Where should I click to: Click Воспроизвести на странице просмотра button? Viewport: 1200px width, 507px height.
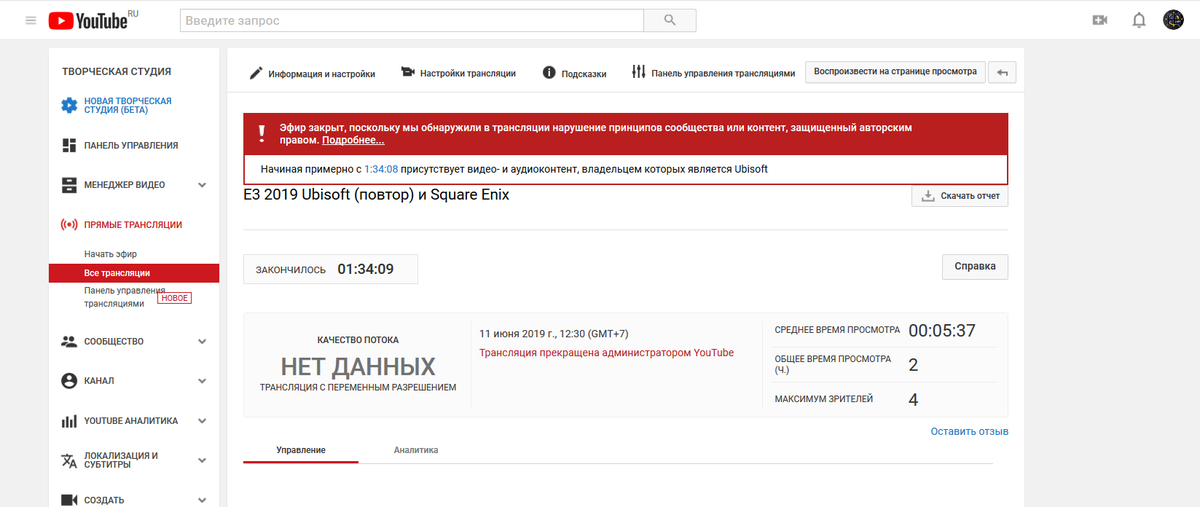896,72
